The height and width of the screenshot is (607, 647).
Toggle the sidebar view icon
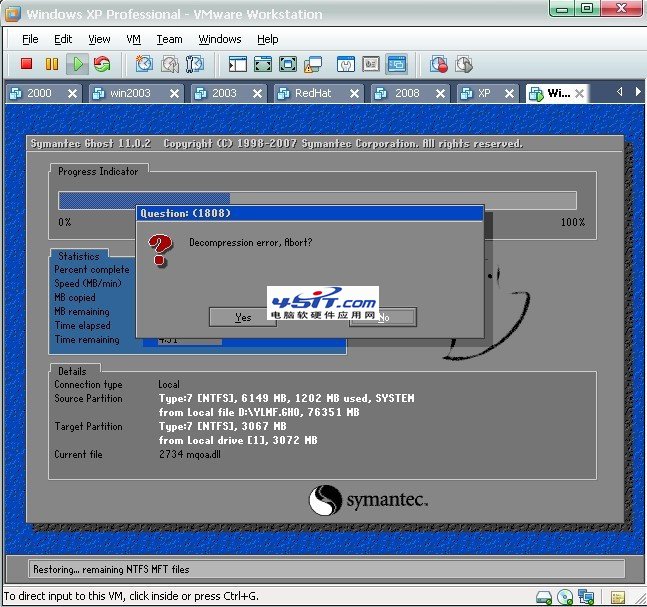(x=238, y=64)
